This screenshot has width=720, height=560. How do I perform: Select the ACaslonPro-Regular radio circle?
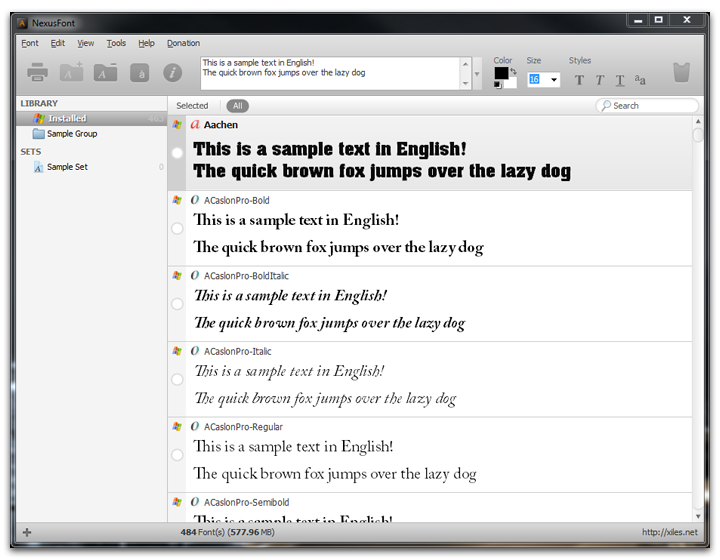pyautogui.click(x=177, y=455)
